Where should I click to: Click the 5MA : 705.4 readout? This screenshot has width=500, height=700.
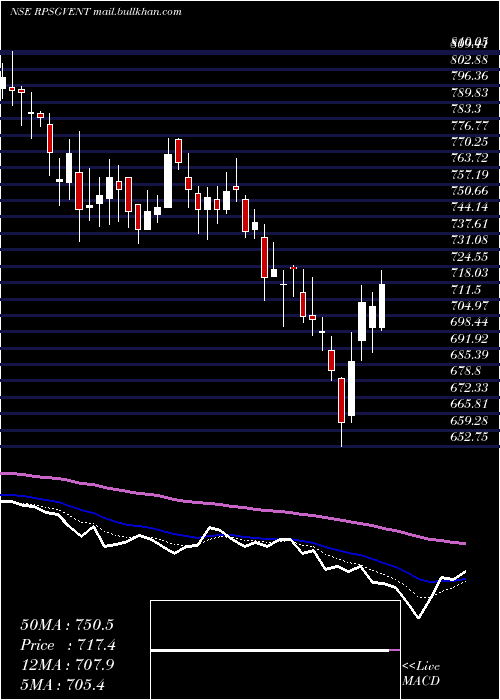63,684
